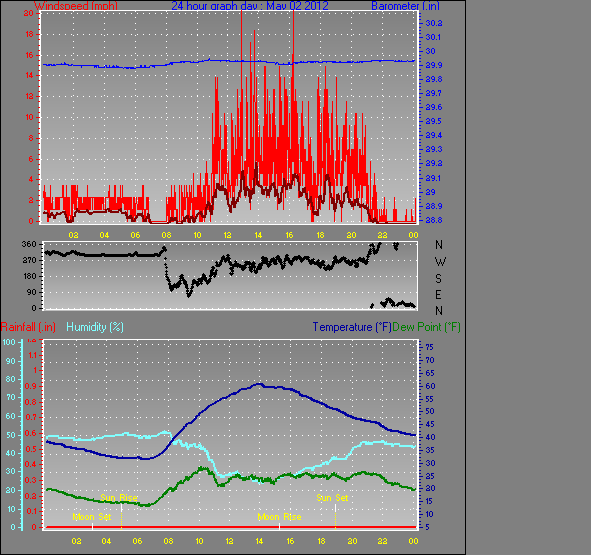Screen dimensions: 591x555
Task: Click the bottom N compass letter beside 0
Action: point(439,311)
